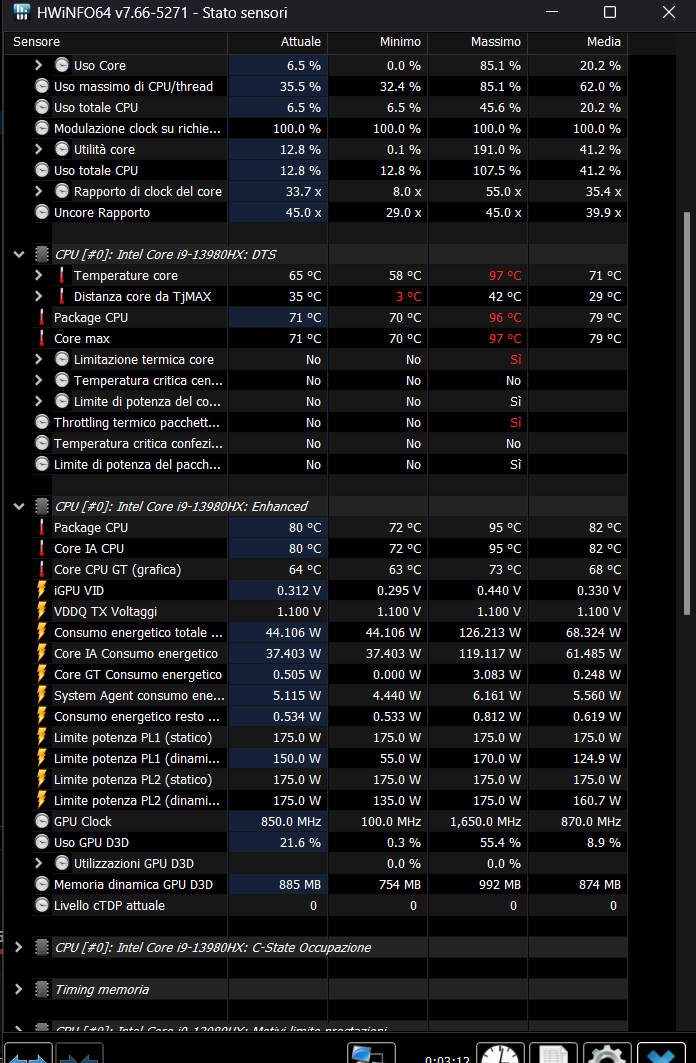The height and width of the screenshot is (1063, 696).
Task: Expand the Temperature core row
Action: 39,276
